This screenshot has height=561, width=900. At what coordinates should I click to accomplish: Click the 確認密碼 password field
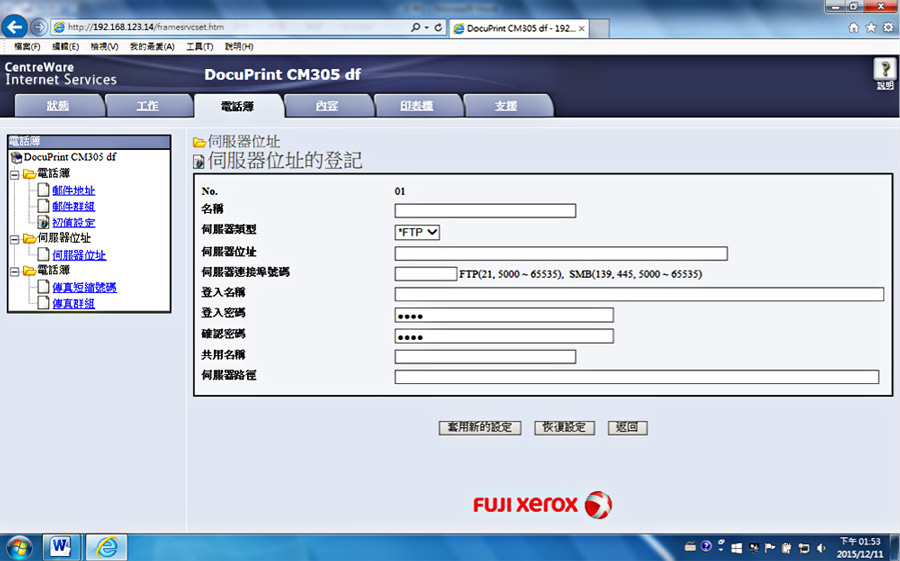click(x=504, y=336)
